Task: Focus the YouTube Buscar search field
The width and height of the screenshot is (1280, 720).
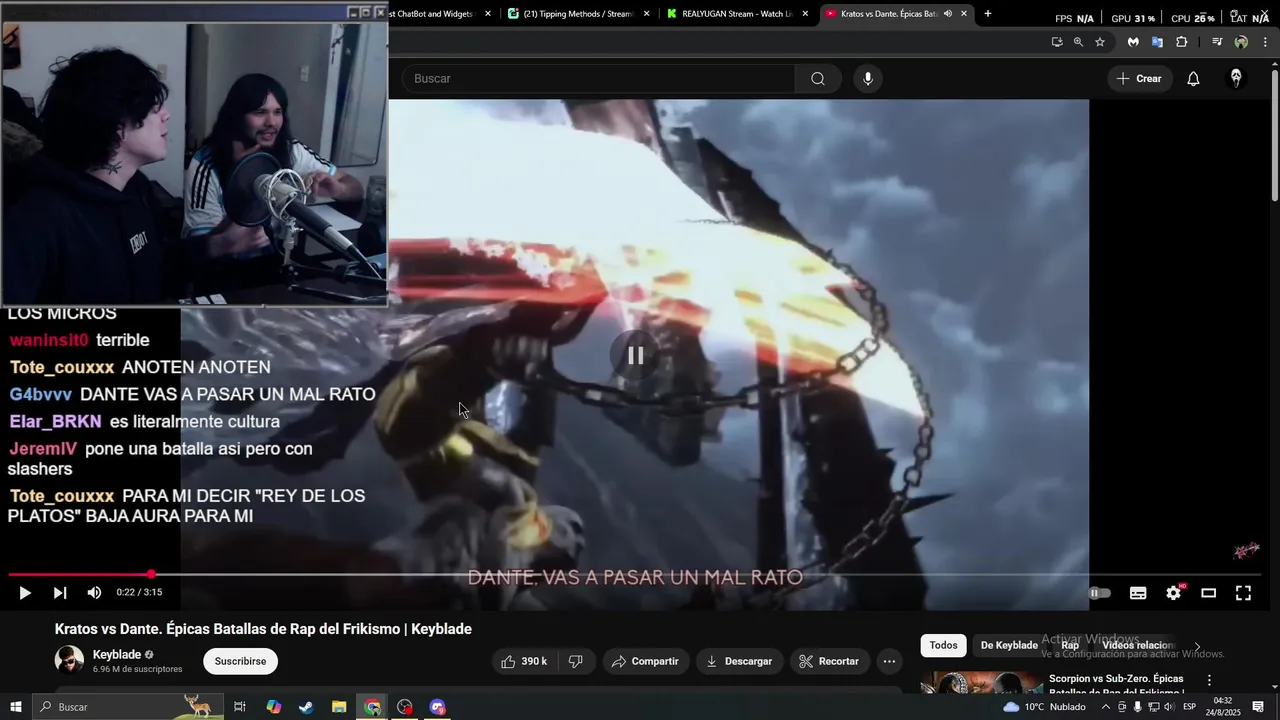Action: (598, 79)
